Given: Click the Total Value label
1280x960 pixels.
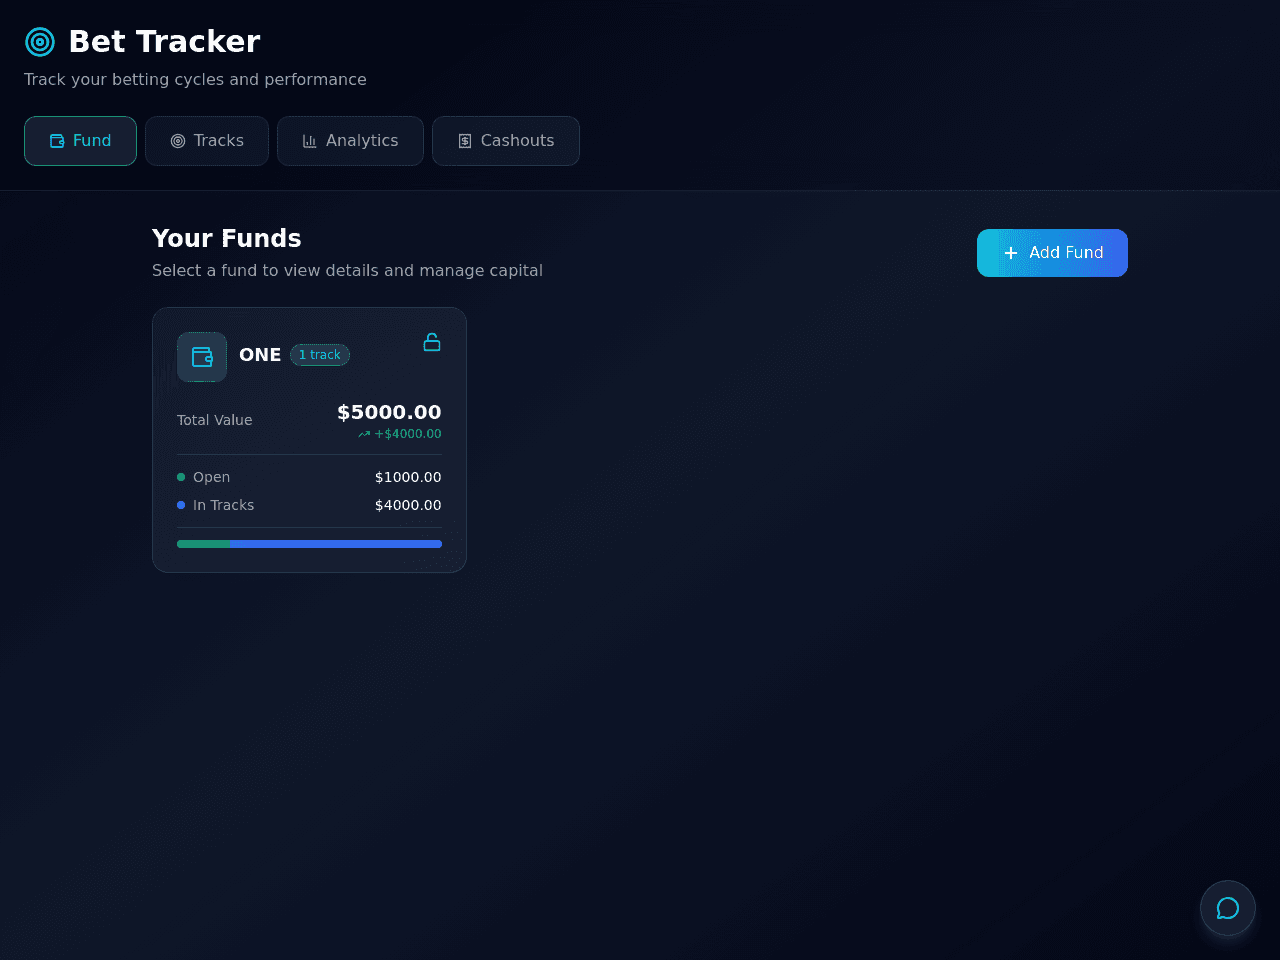Looking at the screenshot, I should pos(215,420).
